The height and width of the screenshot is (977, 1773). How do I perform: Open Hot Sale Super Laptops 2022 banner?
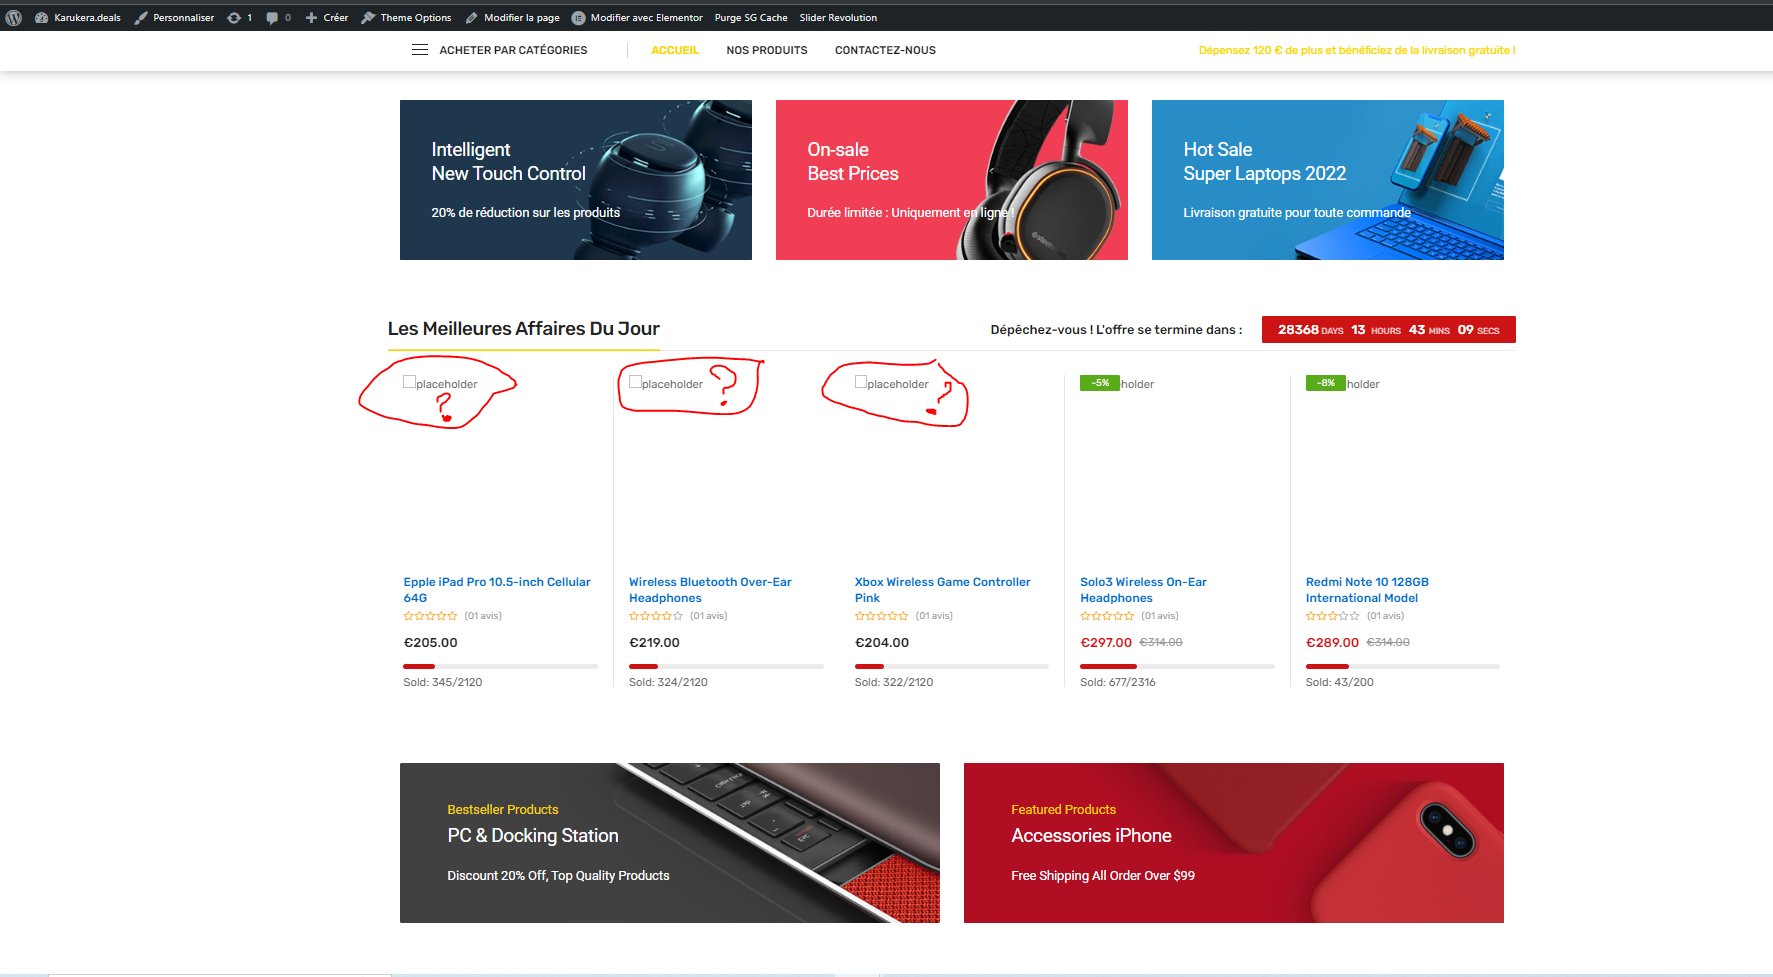point(1328,180)
